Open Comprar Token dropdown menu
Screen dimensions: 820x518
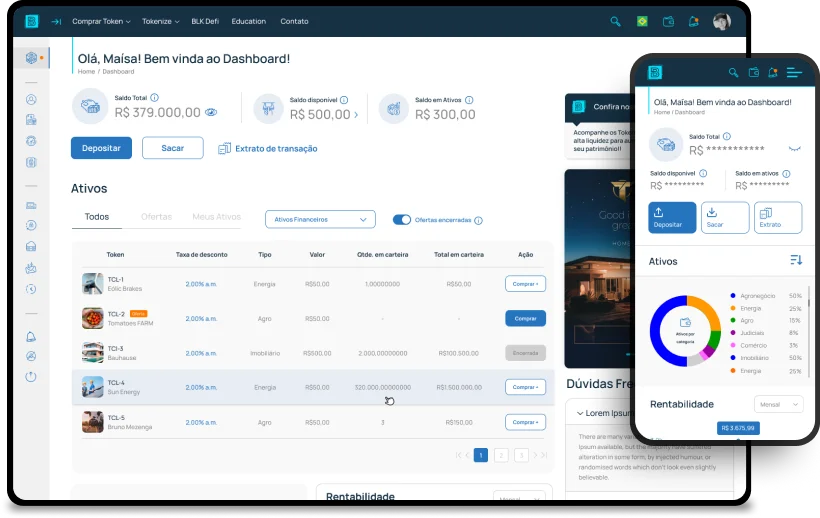point(101,21)
